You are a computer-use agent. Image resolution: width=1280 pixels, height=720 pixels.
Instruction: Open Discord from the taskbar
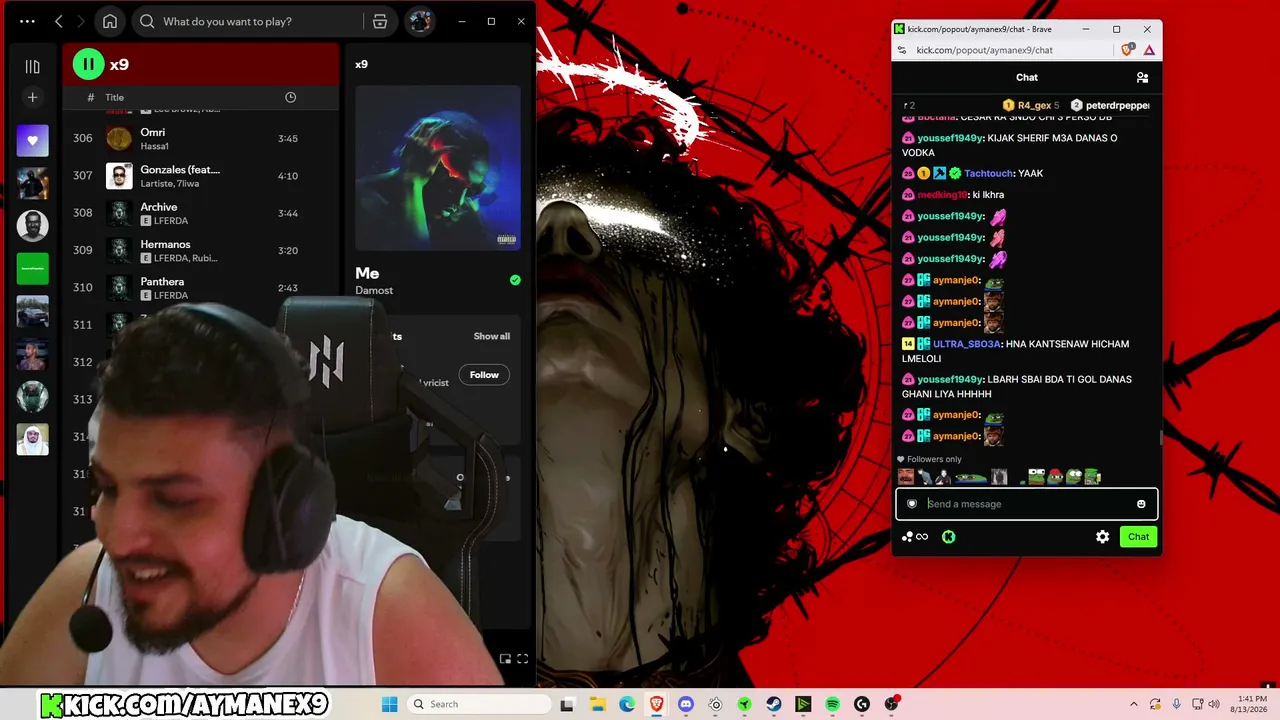(685, 704)
